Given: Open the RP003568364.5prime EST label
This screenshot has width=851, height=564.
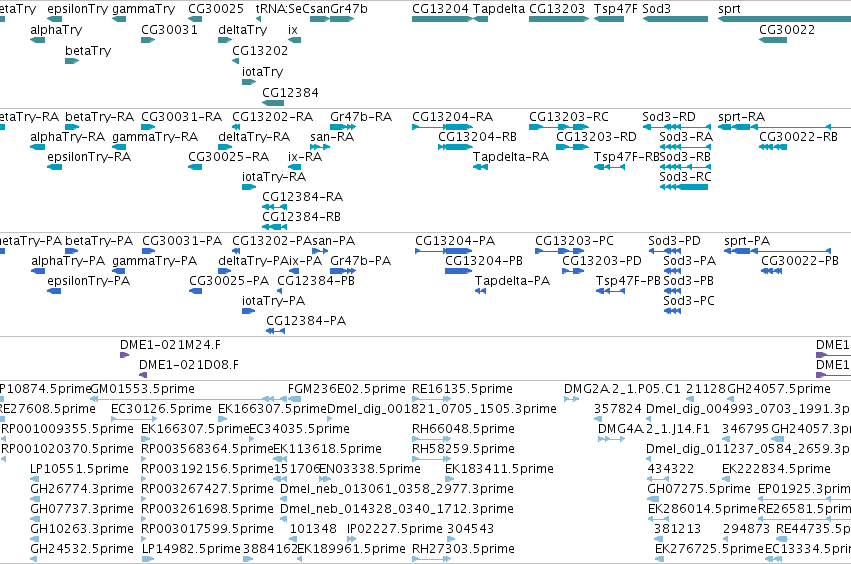Looking at the screenshot, I should tap(207, 449).
